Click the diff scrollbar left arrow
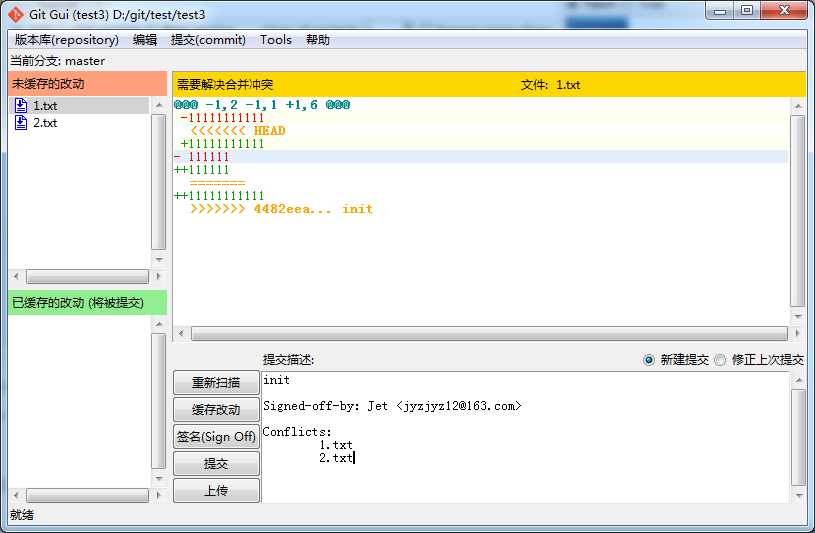Screen dimensions: 815x533 181,333
